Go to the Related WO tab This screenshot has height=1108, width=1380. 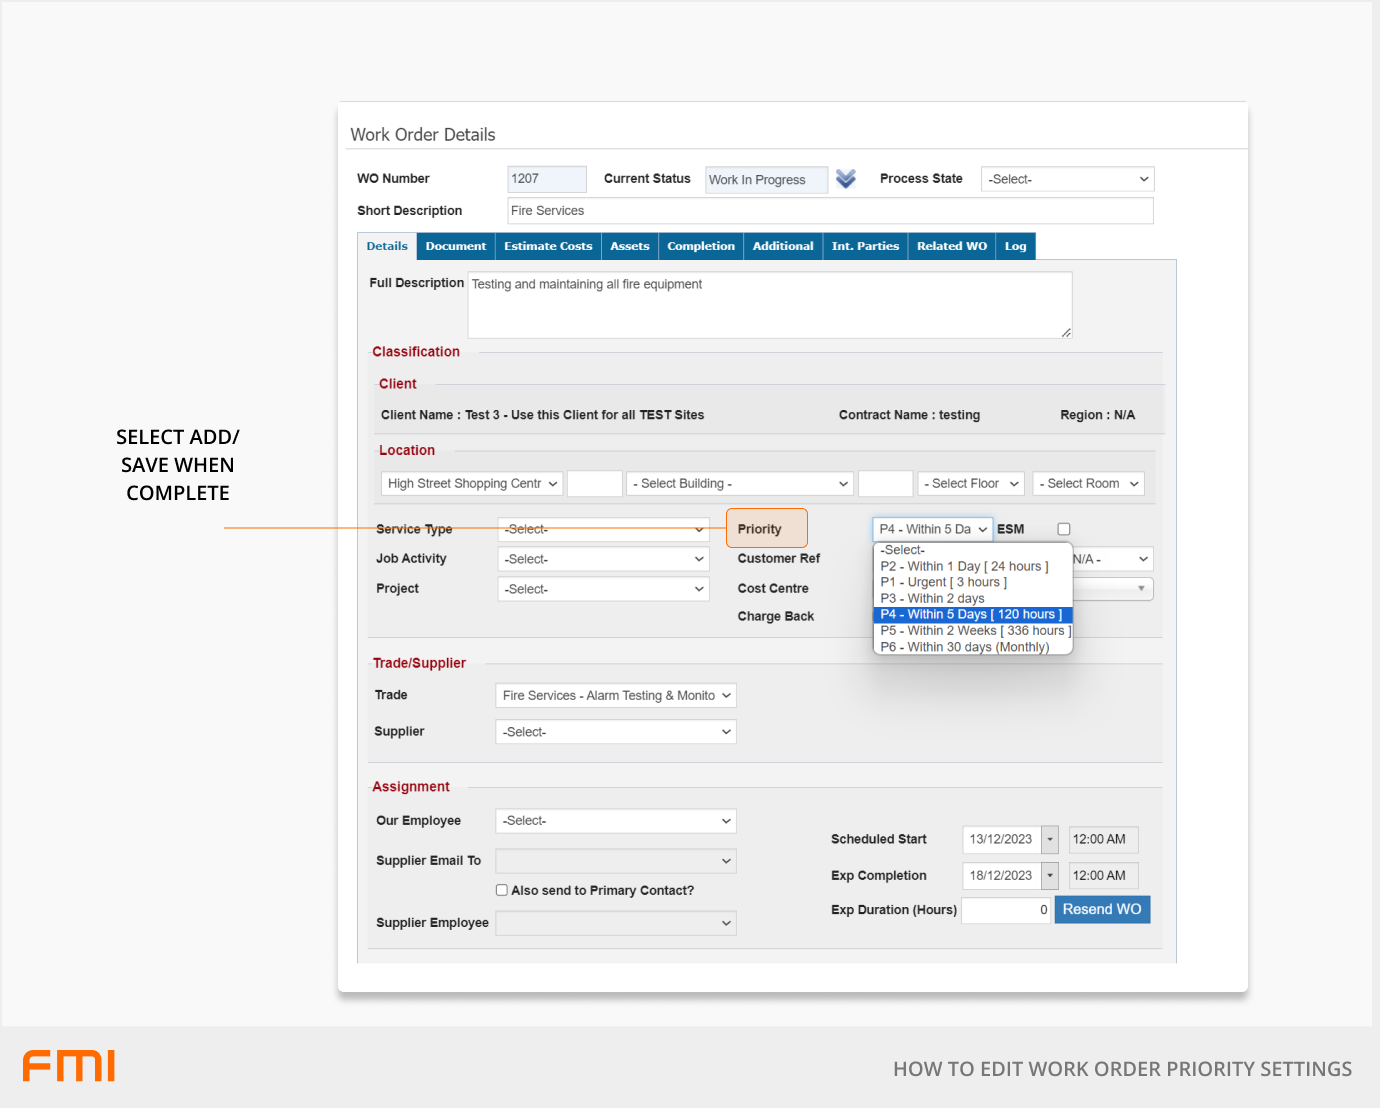(951, 246)
